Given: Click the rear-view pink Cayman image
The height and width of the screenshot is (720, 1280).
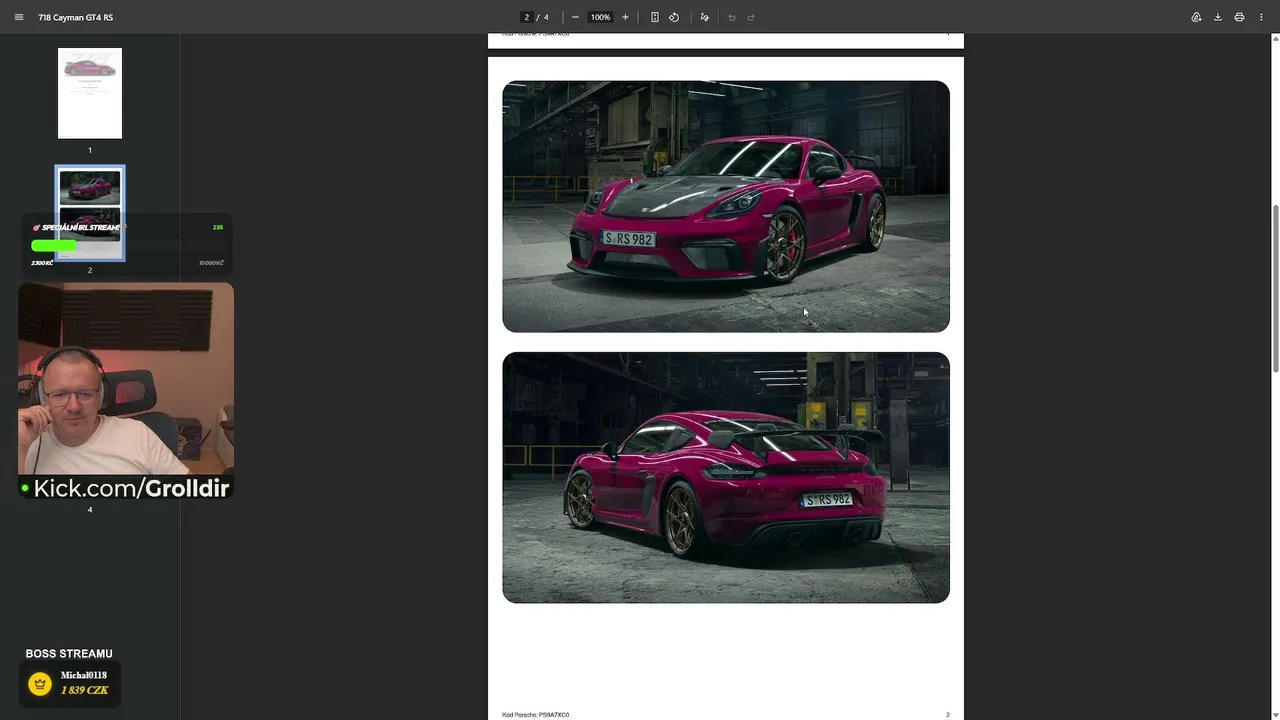Looking at the screenshot, I should pos(726,477).
